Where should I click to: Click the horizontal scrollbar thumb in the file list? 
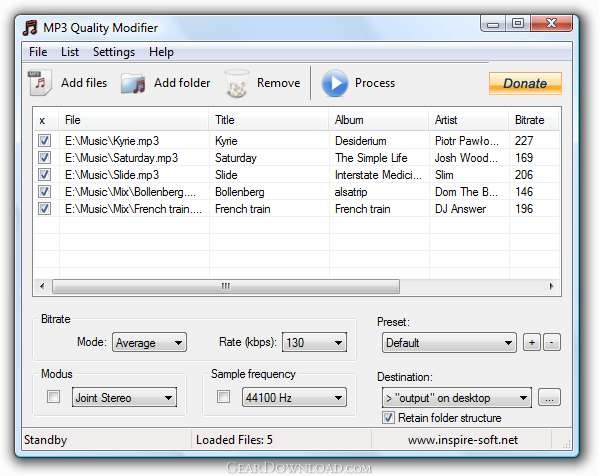[226, 286]
